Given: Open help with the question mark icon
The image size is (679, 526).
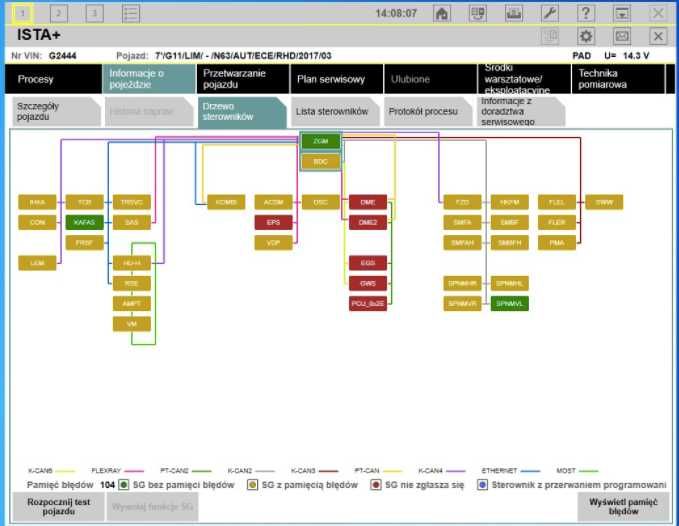Looking at the screenshot, I should (x=586, y=13).
